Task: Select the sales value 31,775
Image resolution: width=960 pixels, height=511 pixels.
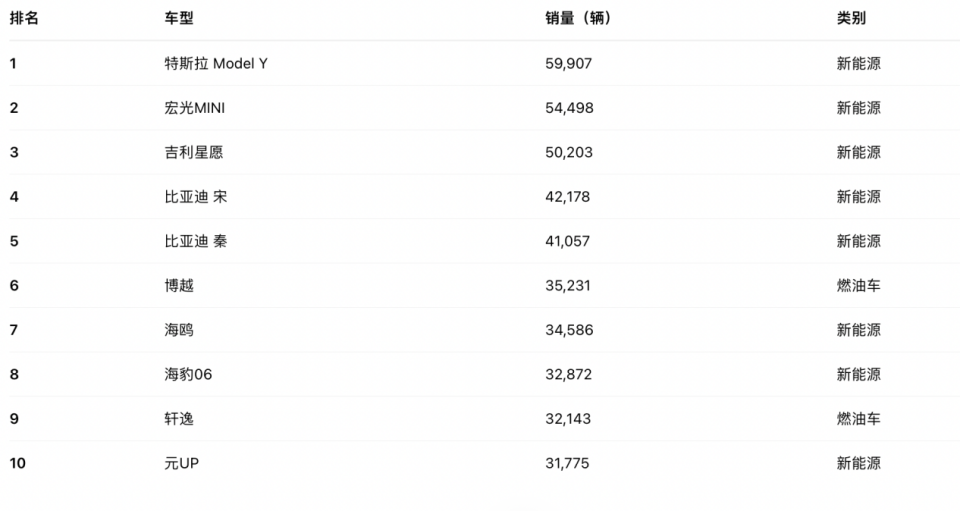Action: point(568,463)
